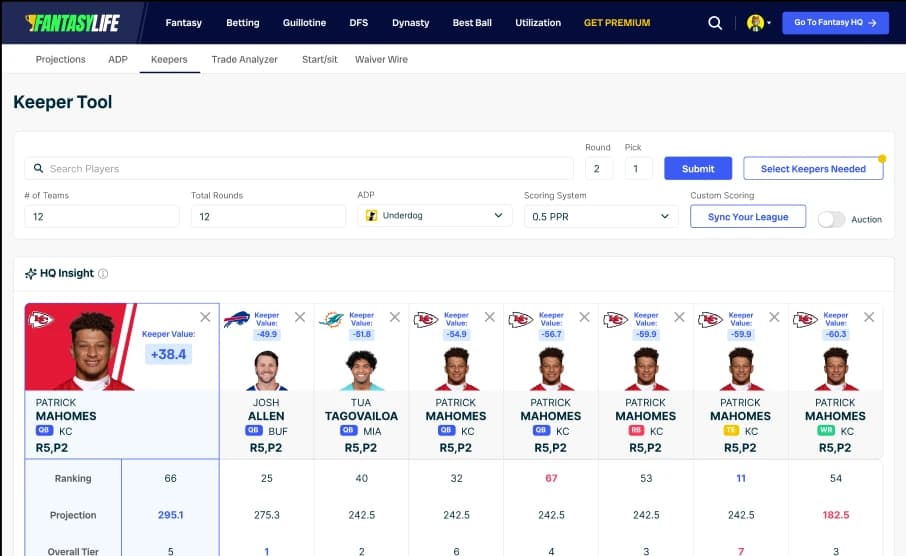Close the Mahomes card with -56.7 value
This screenshot has height=556, width=906.
[x=584, y=317]
